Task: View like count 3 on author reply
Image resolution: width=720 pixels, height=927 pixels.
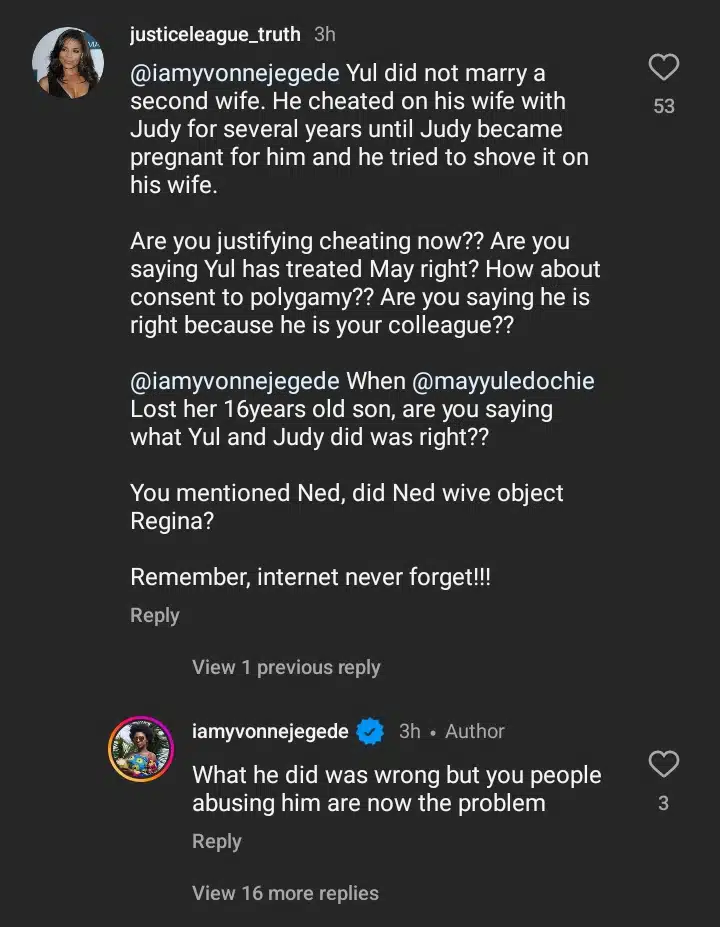Action: (663, 802)
